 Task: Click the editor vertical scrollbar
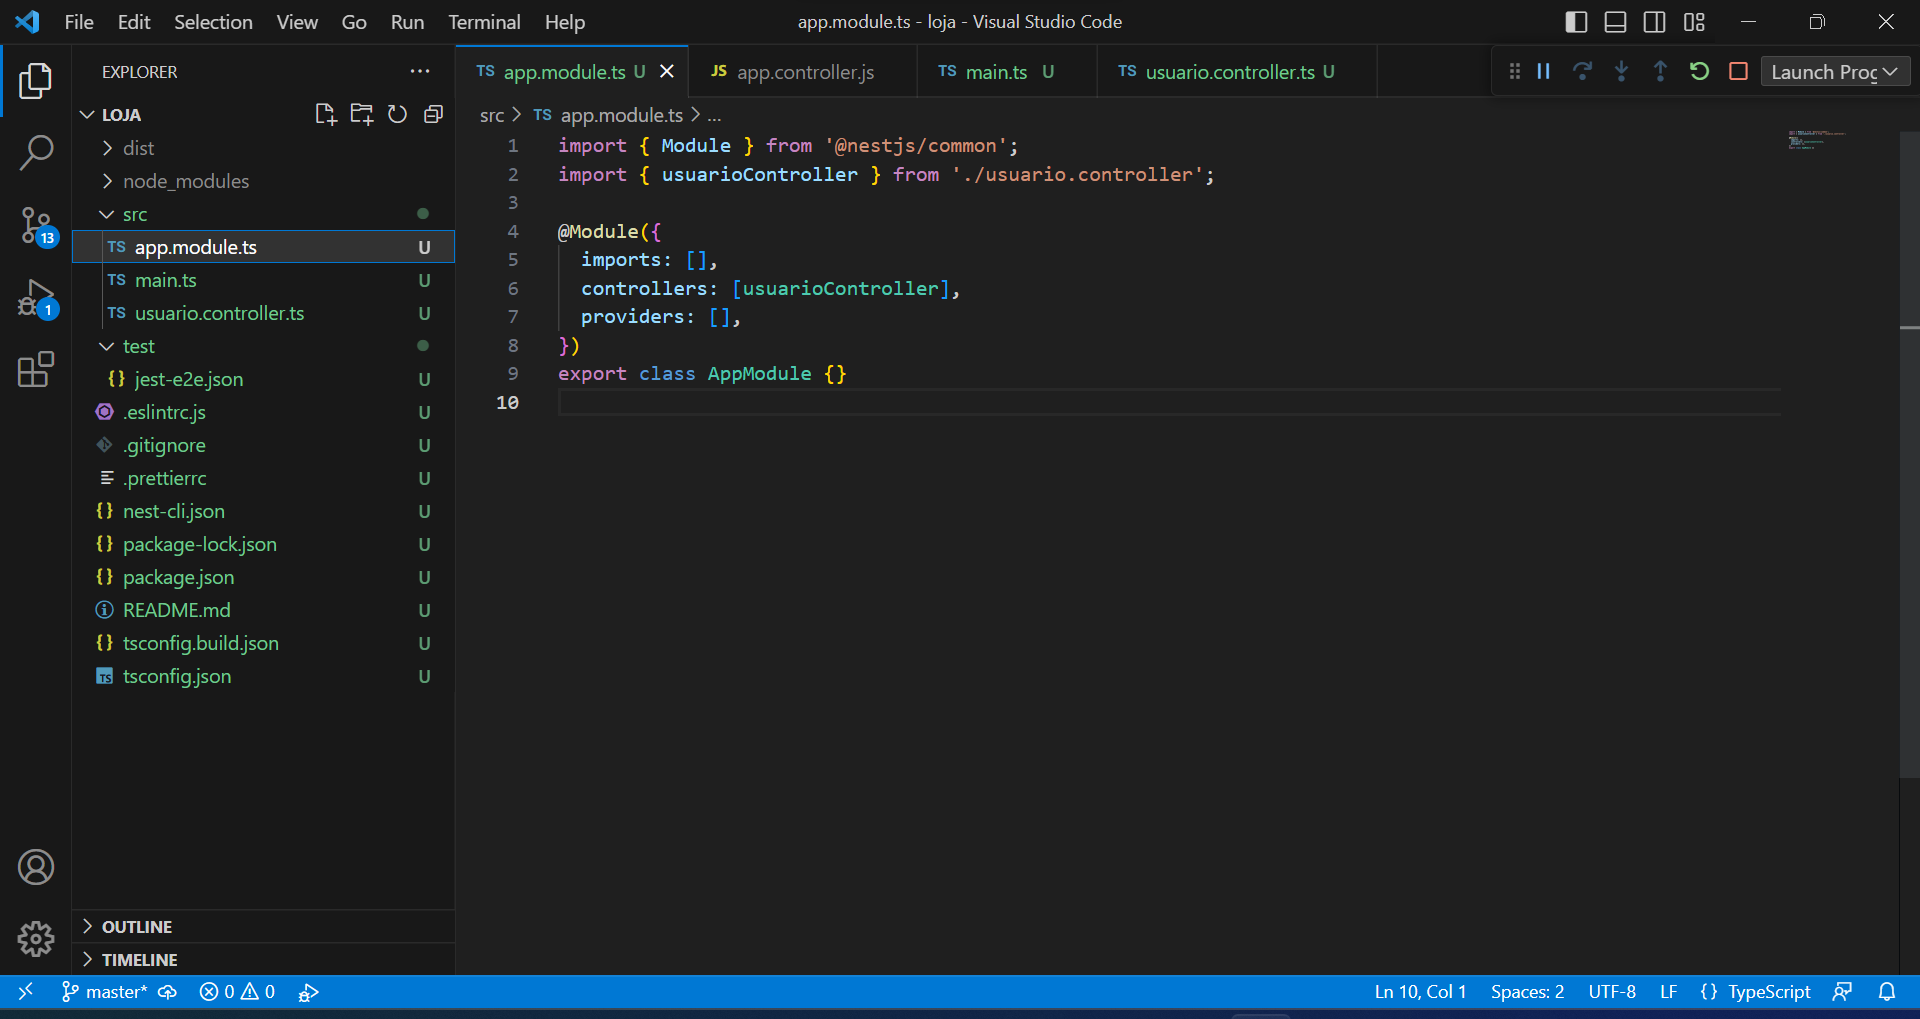click(x=1909, y=455)
